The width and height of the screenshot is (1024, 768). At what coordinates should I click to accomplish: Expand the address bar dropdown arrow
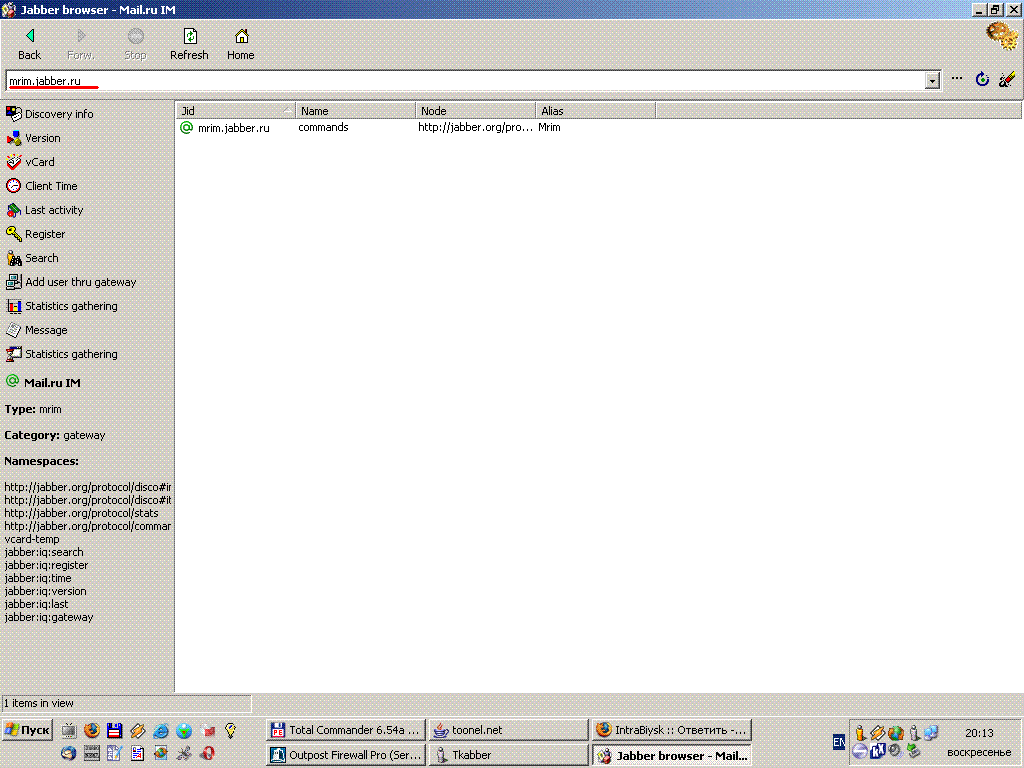point(932,80)
